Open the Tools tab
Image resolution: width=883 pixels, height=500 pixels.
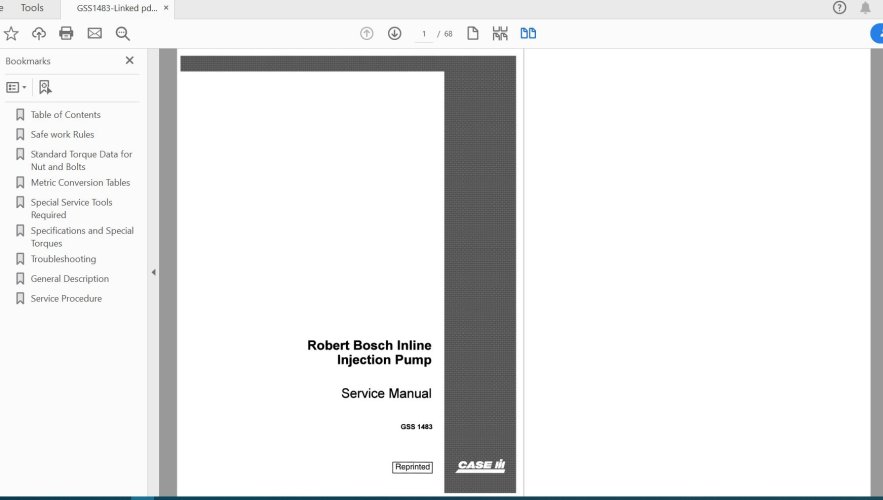click(x=32, y=8)
